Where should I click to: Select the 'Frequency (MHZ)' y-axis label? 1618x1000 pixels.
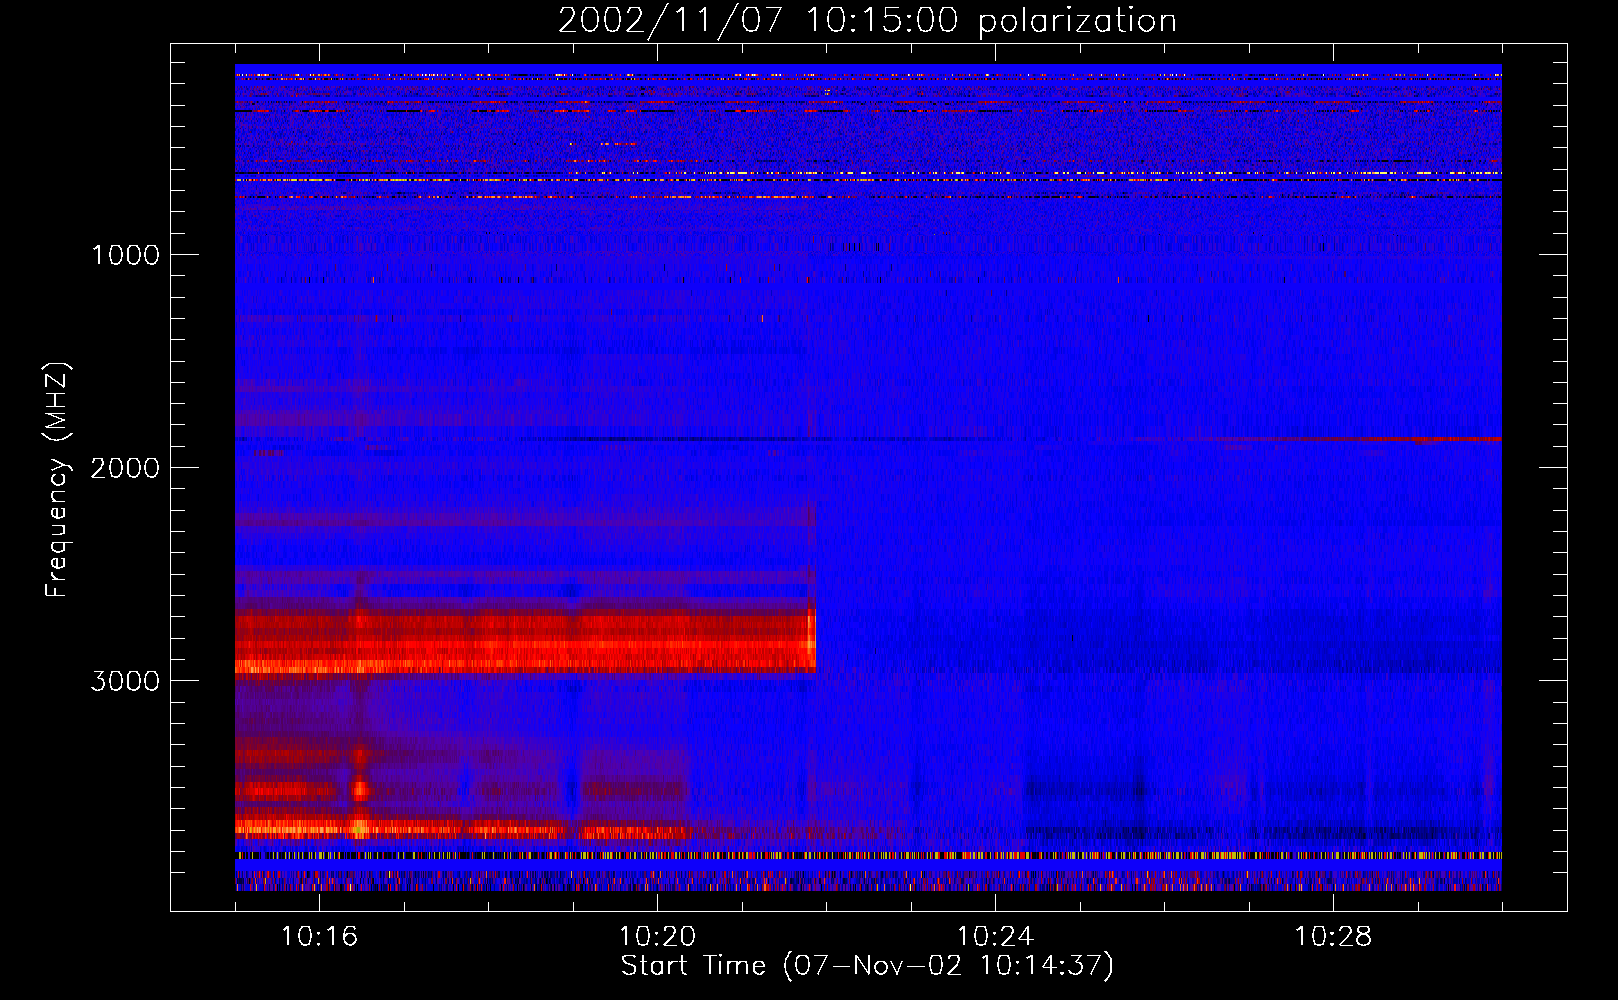tap(57, 480)
